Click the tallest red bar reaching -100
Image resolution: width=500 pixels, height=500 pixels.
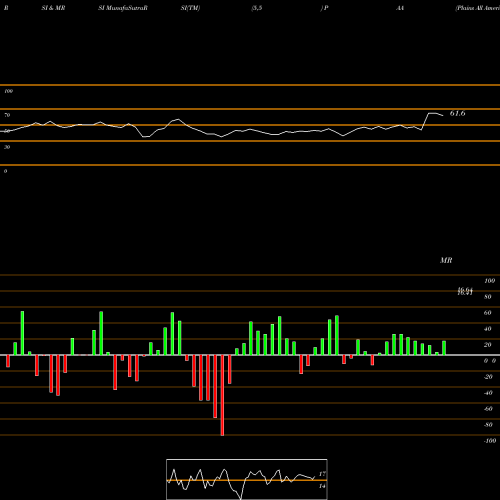[x=222, y=395]
